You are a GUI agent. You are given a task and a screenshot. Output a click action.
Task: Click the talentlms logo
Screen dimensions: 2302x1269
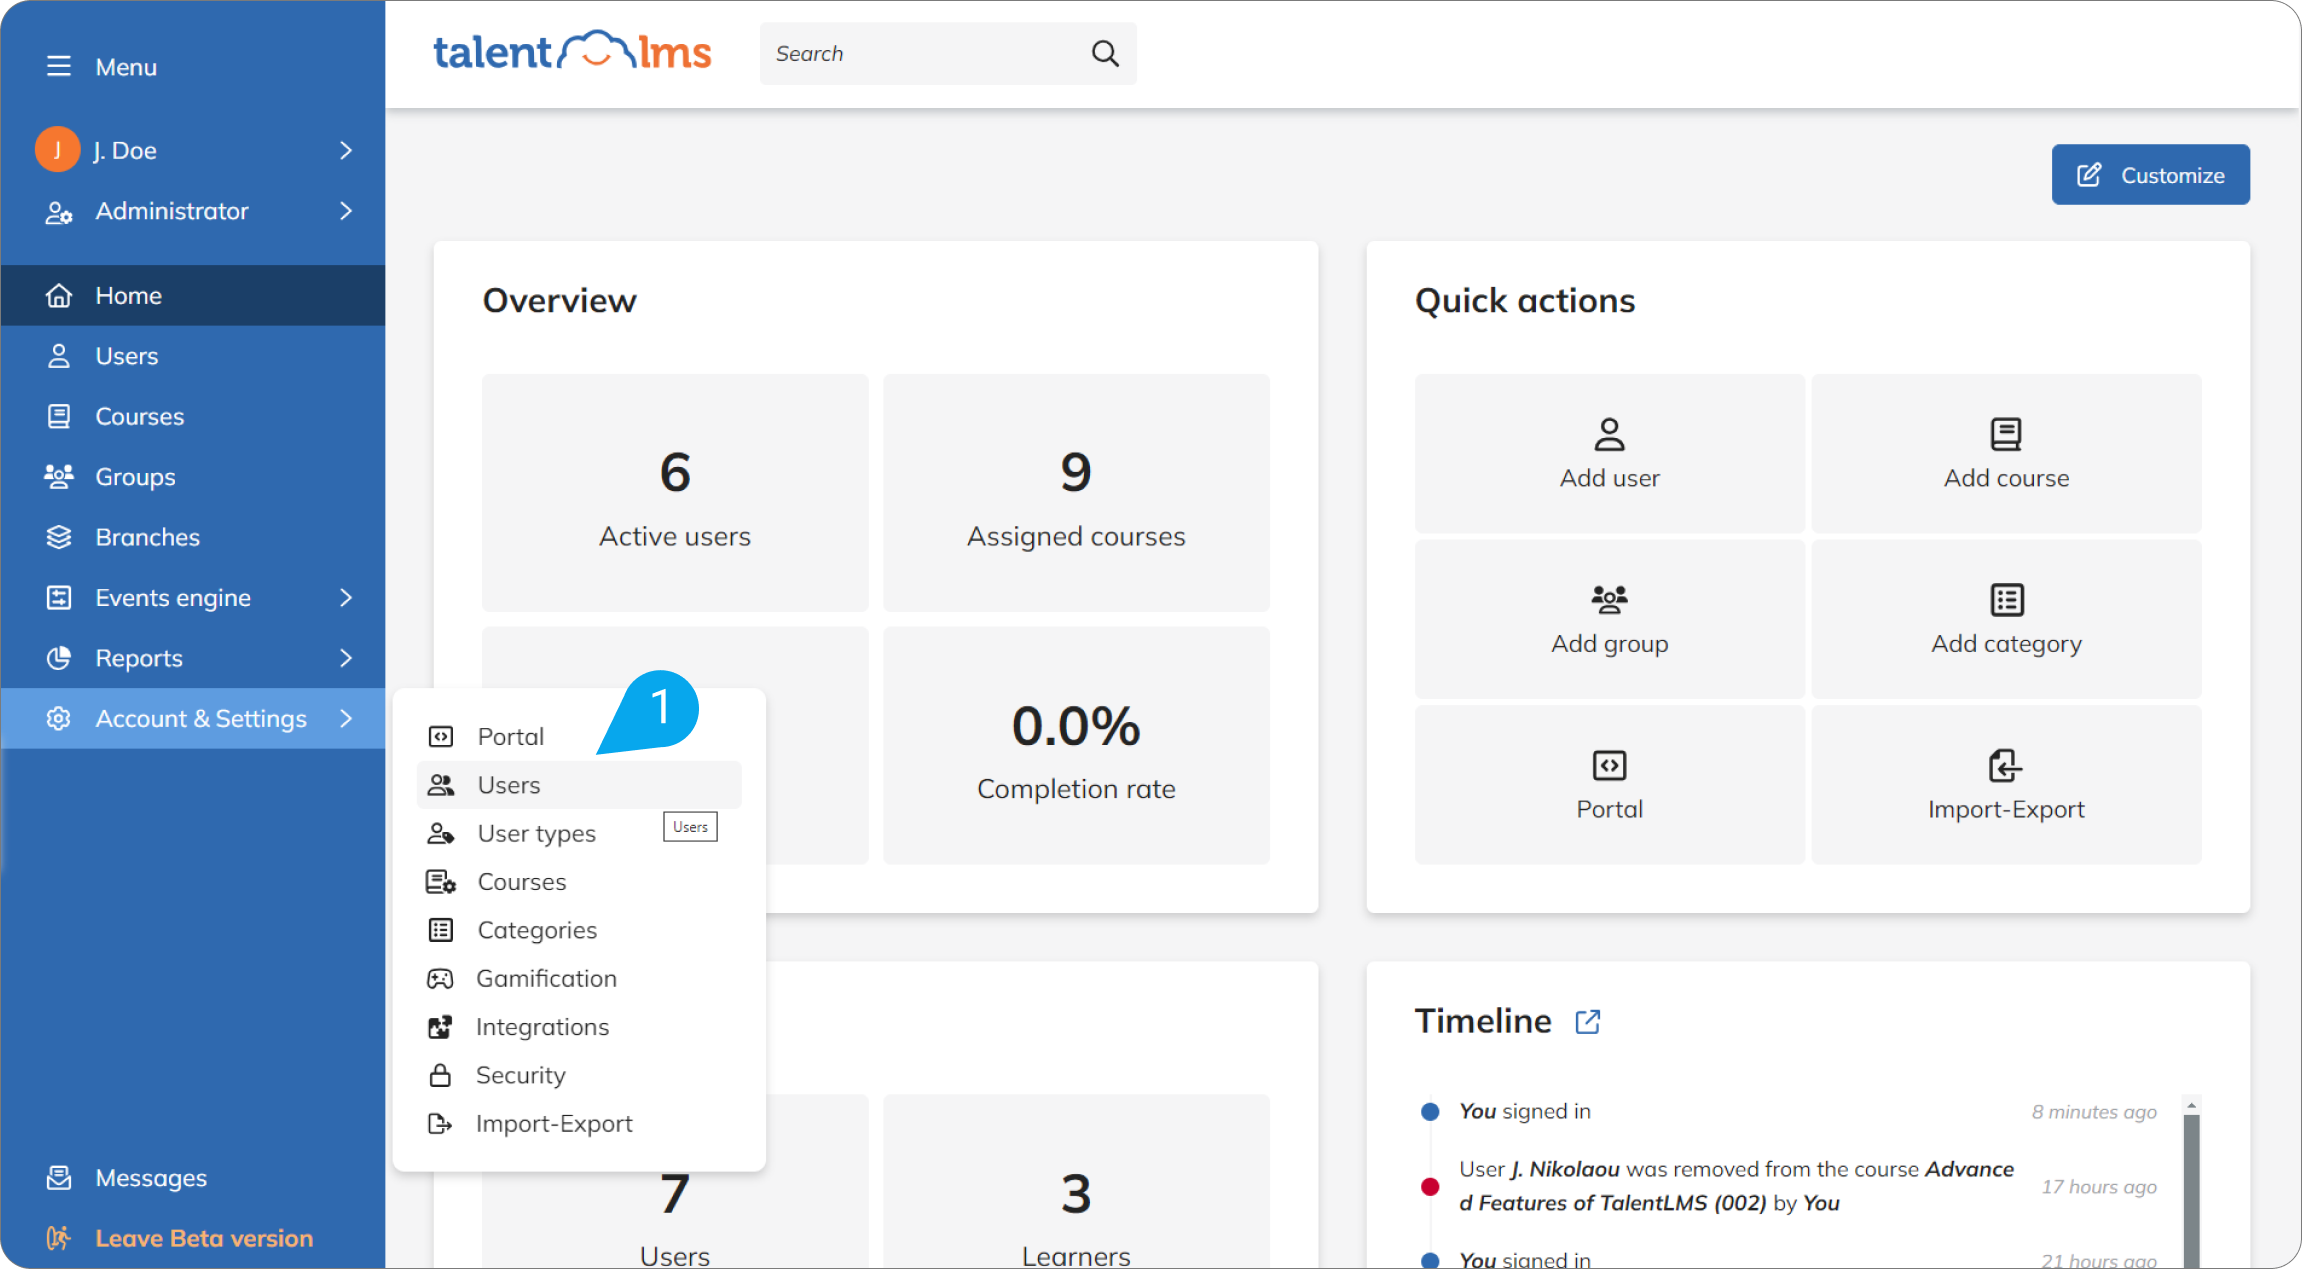[571, 52]
